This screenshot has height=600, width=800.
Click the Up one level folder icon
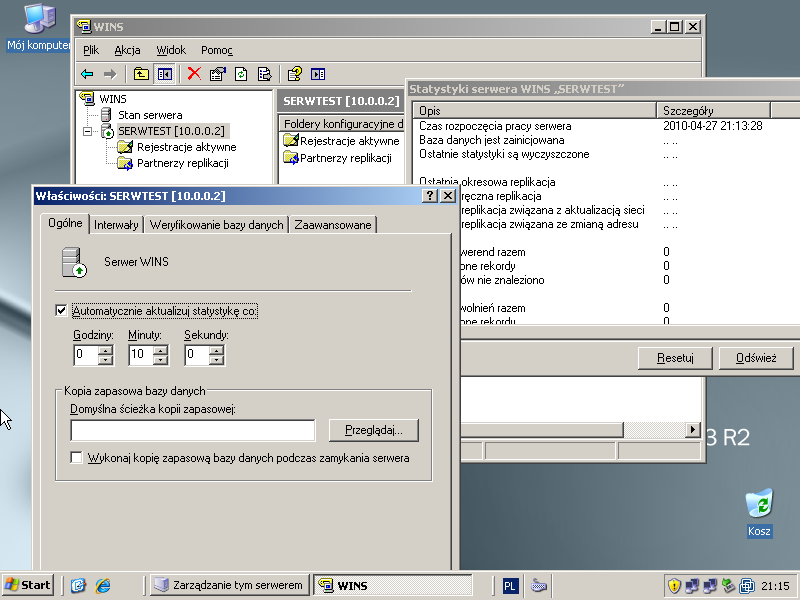(141, 74)
